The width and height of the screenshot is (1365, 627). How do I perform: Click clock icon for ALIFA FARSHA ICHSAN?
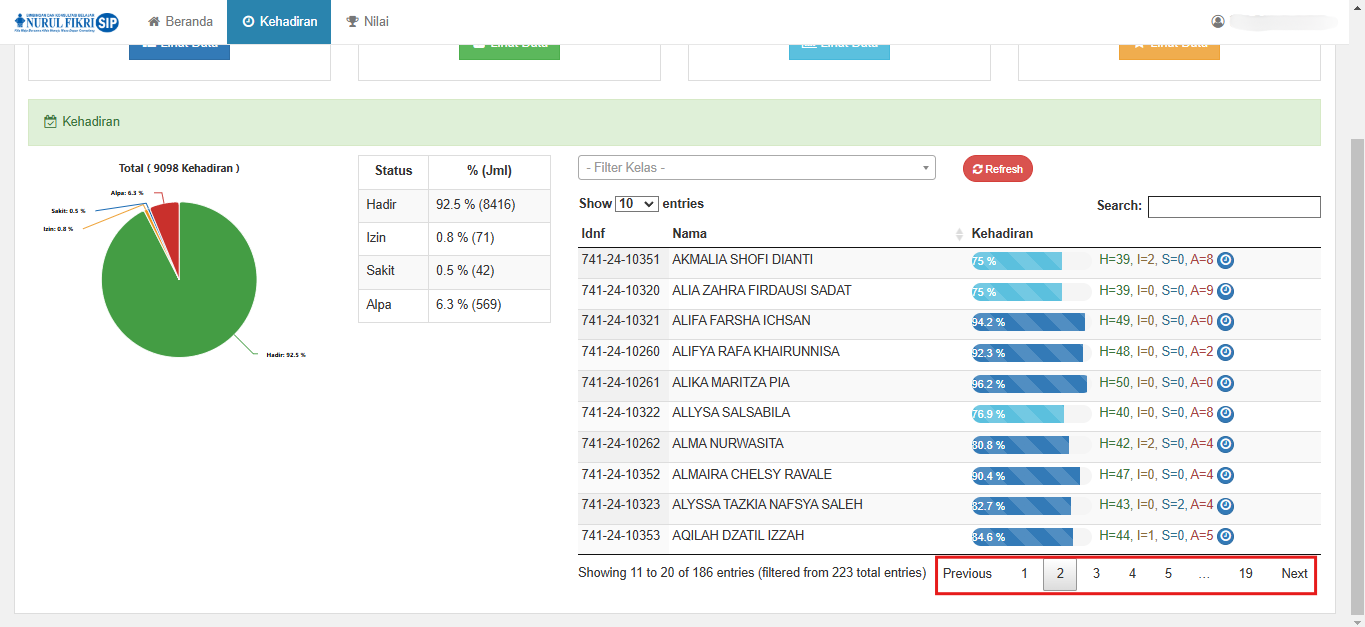[x=1225, y=322]
